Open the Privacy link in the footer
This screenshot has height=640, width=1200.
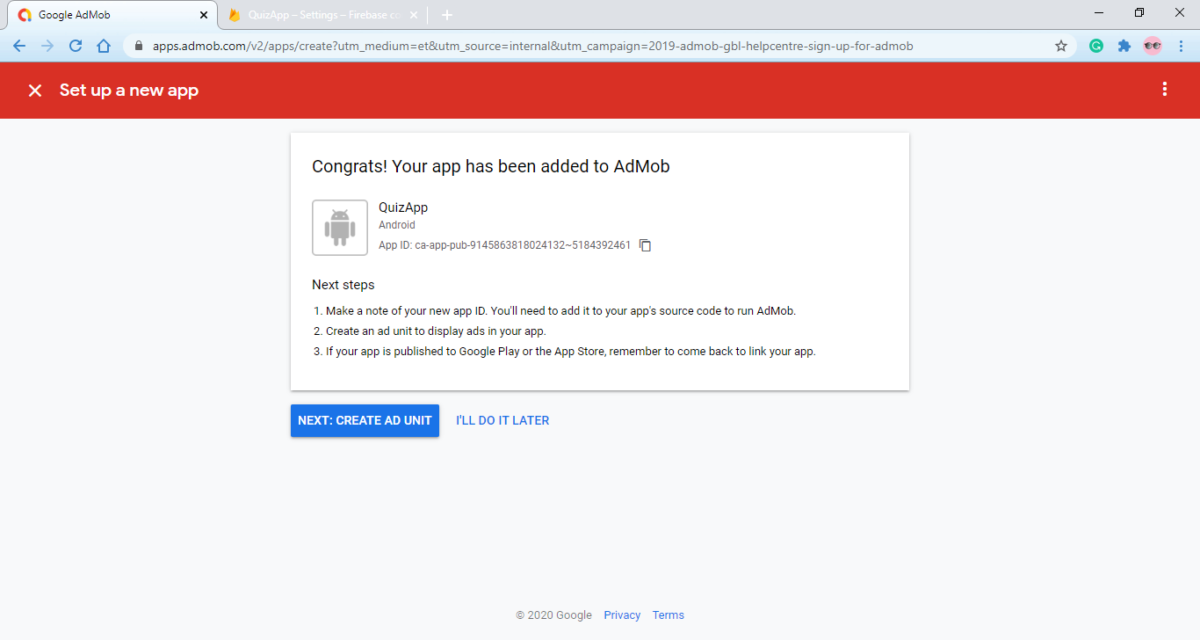622,615
